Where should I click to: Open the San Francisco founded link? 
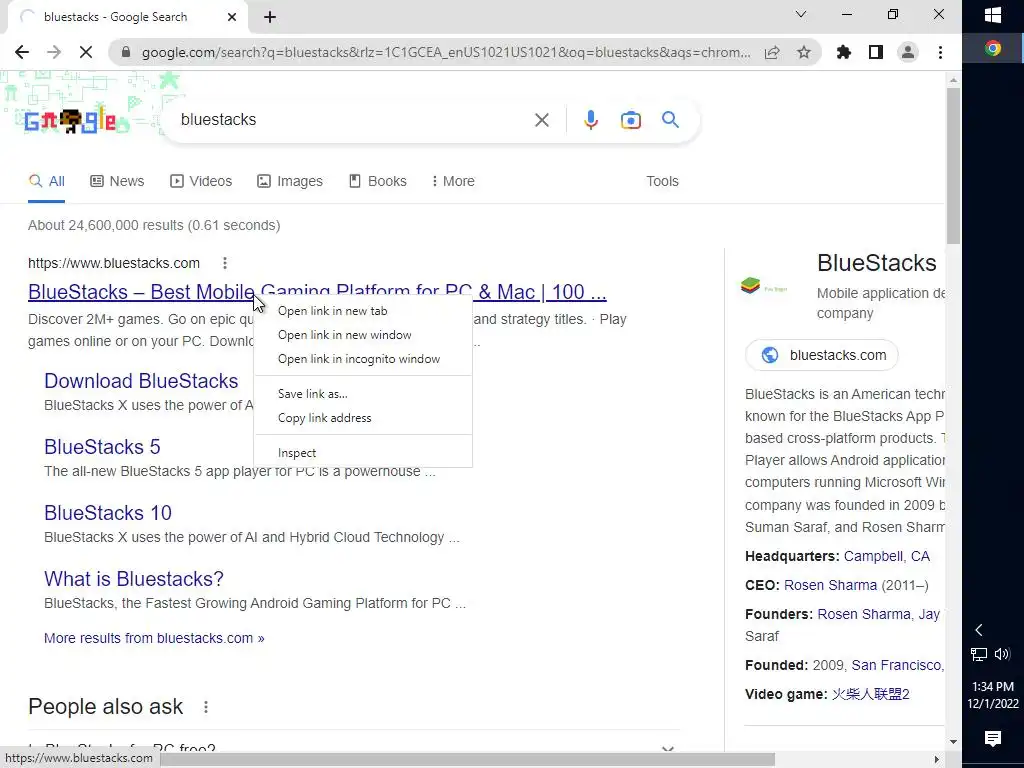point(898,665)
